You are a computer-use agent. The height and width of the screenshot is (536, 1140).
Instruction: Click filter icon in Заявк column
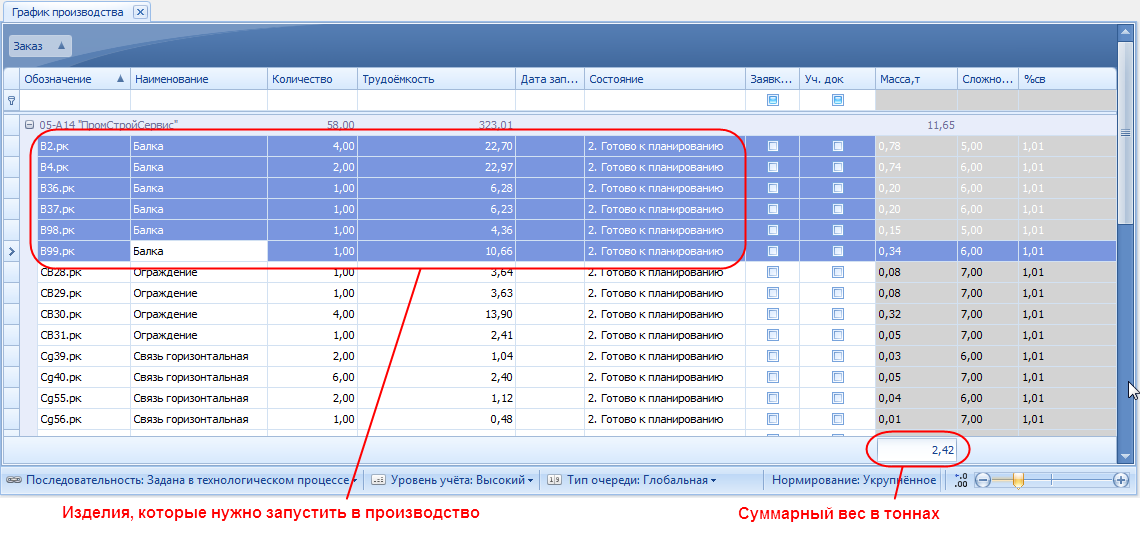pos(772,100)
